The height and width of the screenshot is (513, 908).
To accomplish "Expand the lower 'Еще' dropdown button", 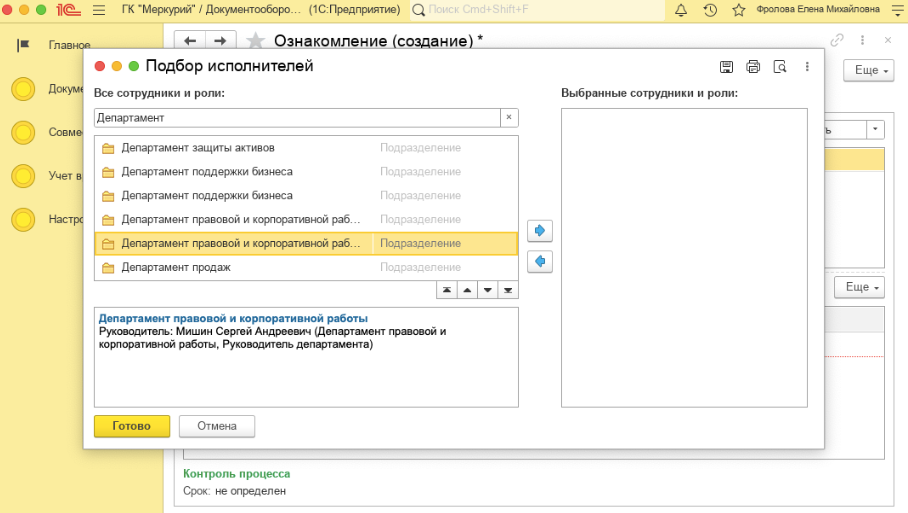I will coord(862,287).
